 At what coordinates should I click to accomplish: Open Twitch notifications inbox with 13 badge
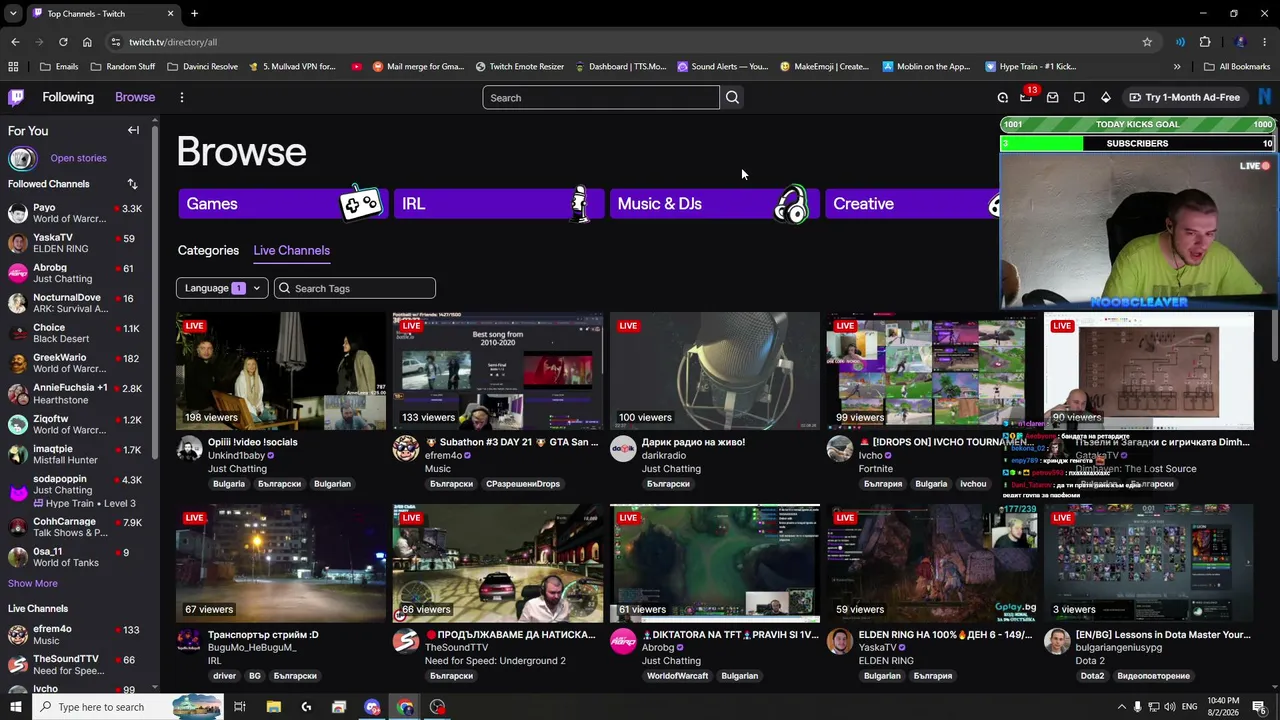point(1026,97)
